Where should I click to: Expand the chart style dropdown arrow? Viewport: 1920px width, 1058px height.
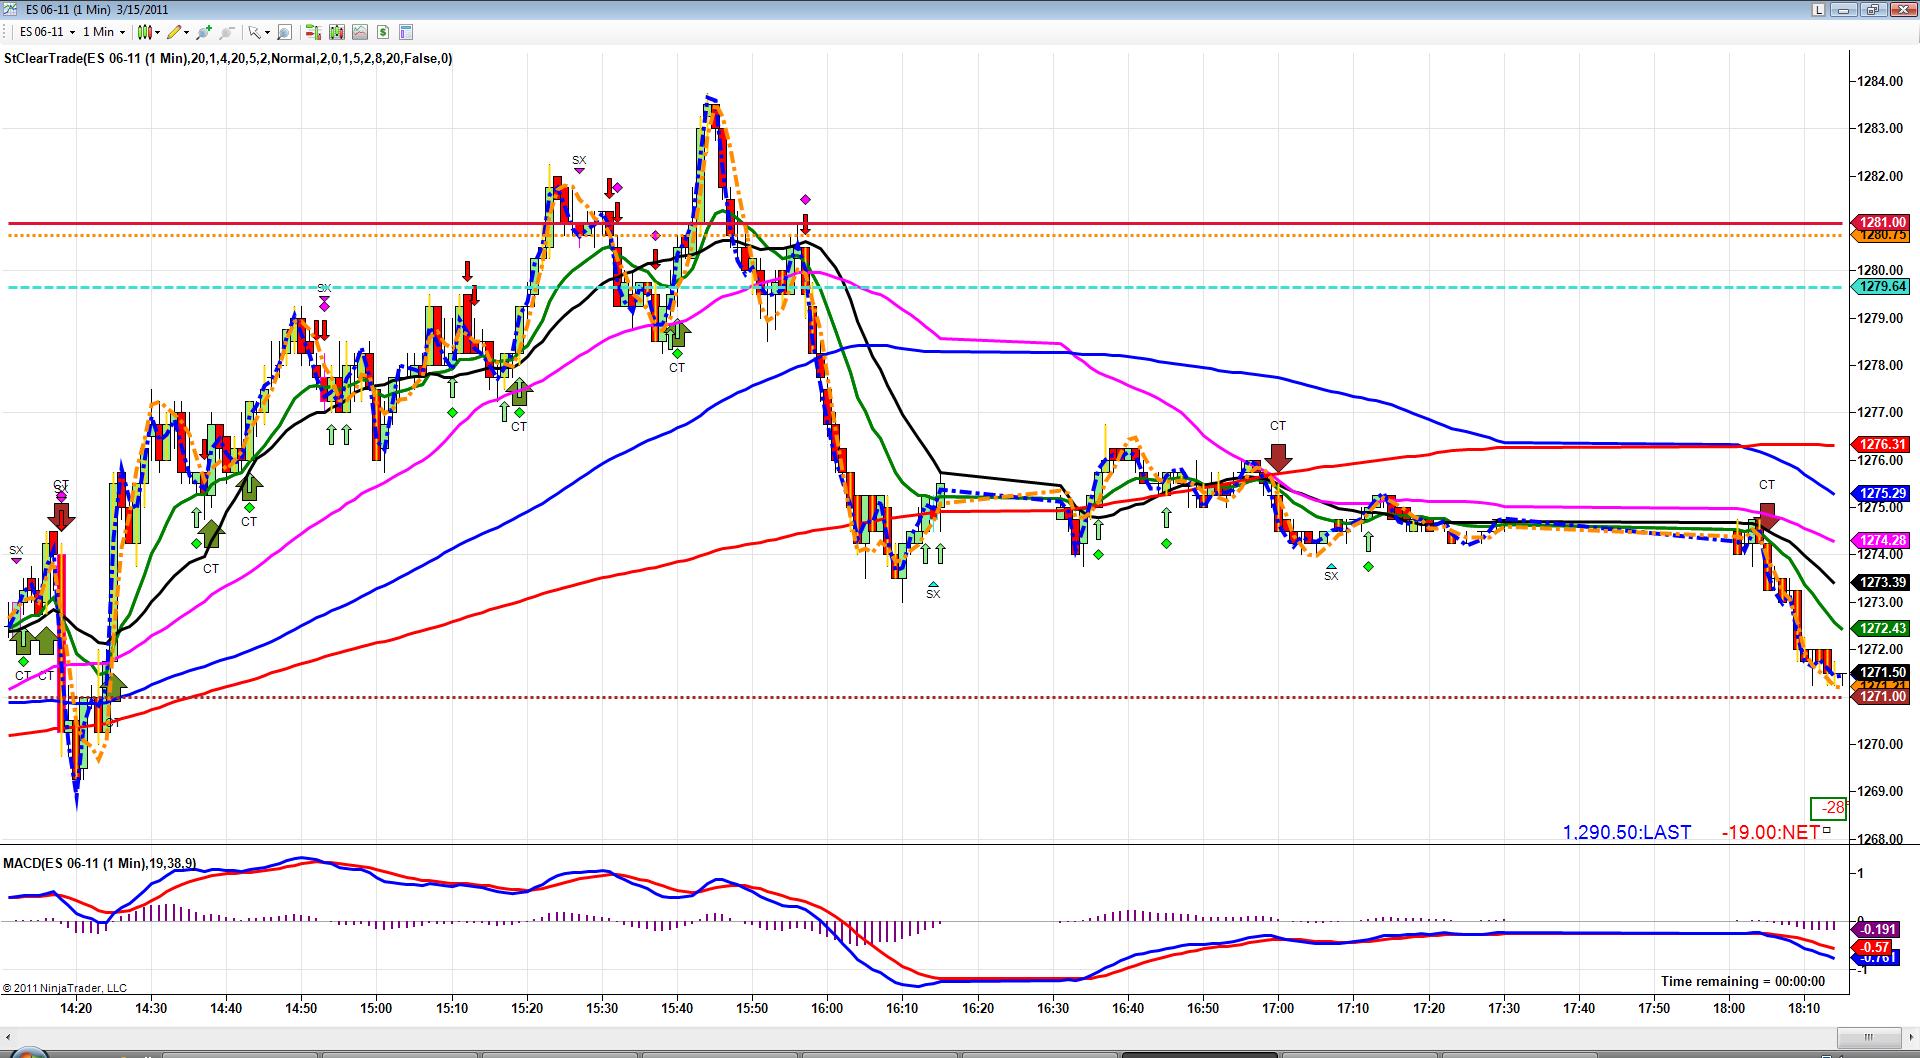pyautogui.click(x=158, y=33)
